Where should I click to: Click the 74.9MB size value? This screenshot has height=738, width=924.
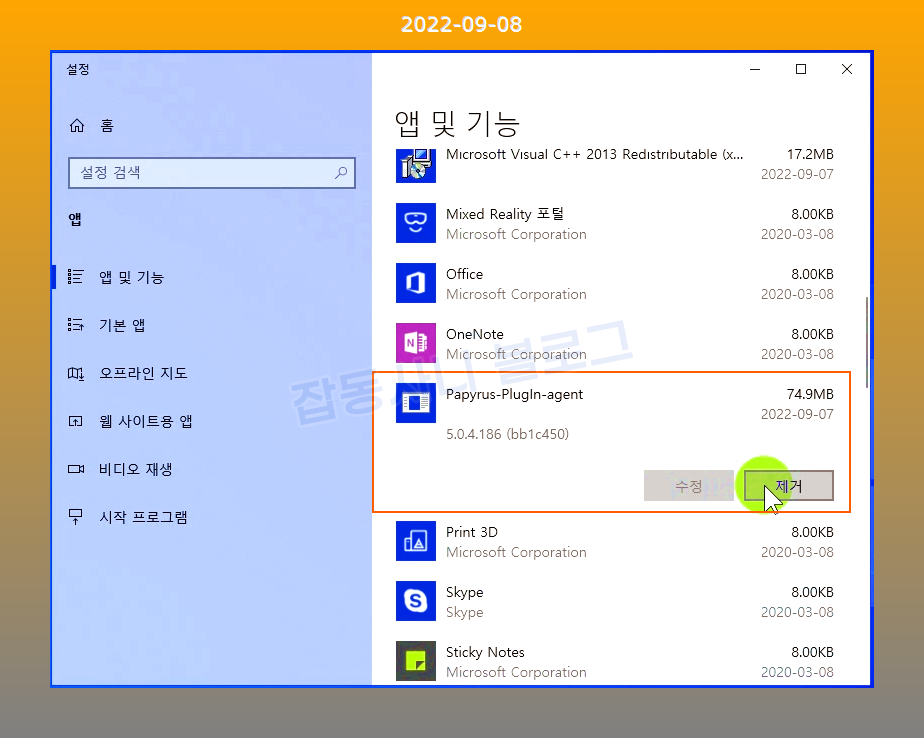tap(810, 394)
